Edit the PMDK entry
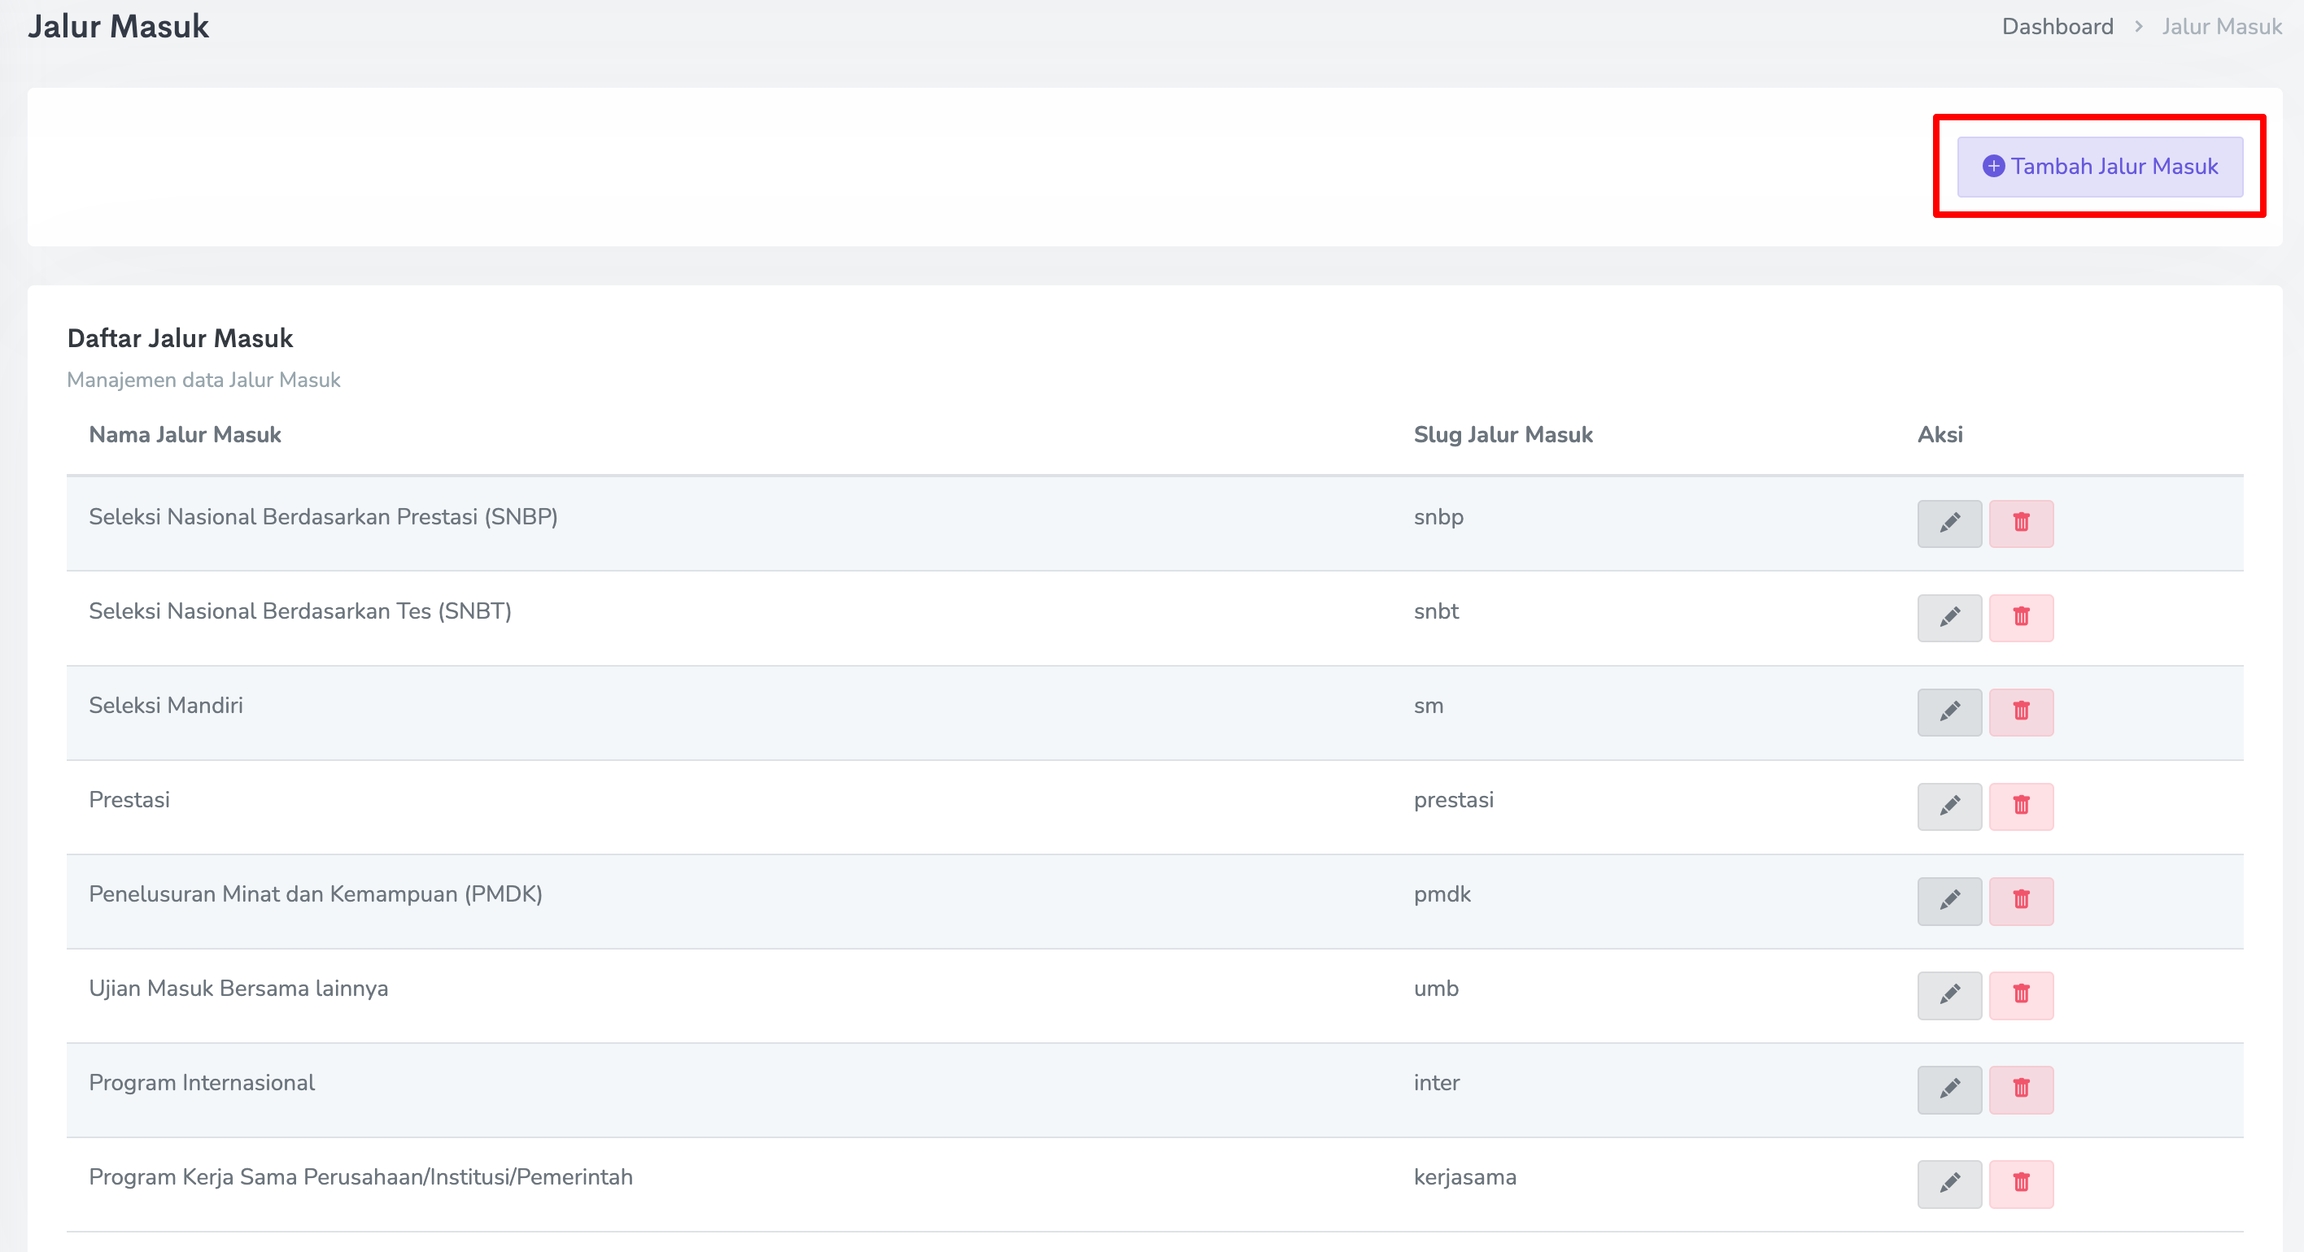Viewport: 2304px width, 1252px height. point(1949,900)
